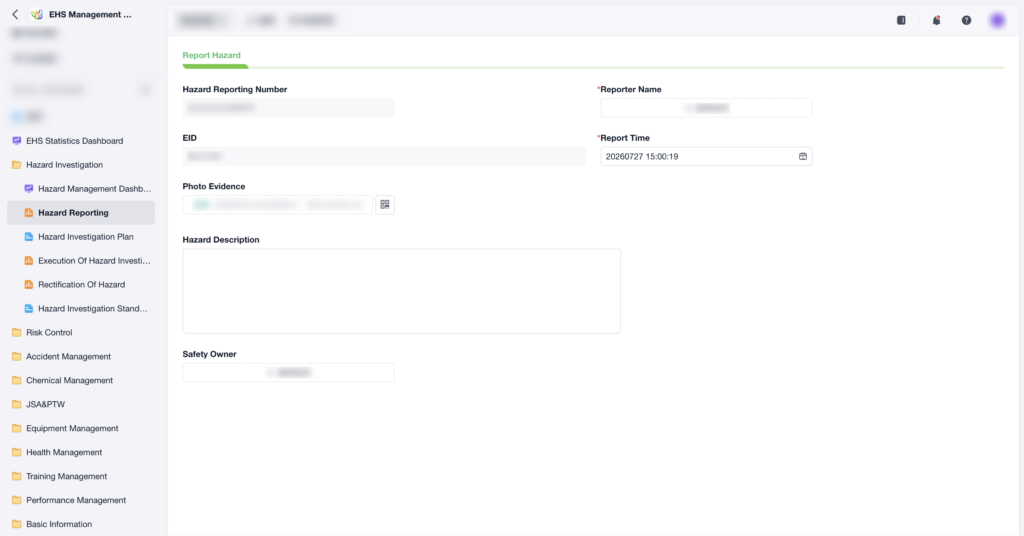This screenshot has width=1024, height=536.
Task: Click the Safety Owner field
Action: [289, 373]
